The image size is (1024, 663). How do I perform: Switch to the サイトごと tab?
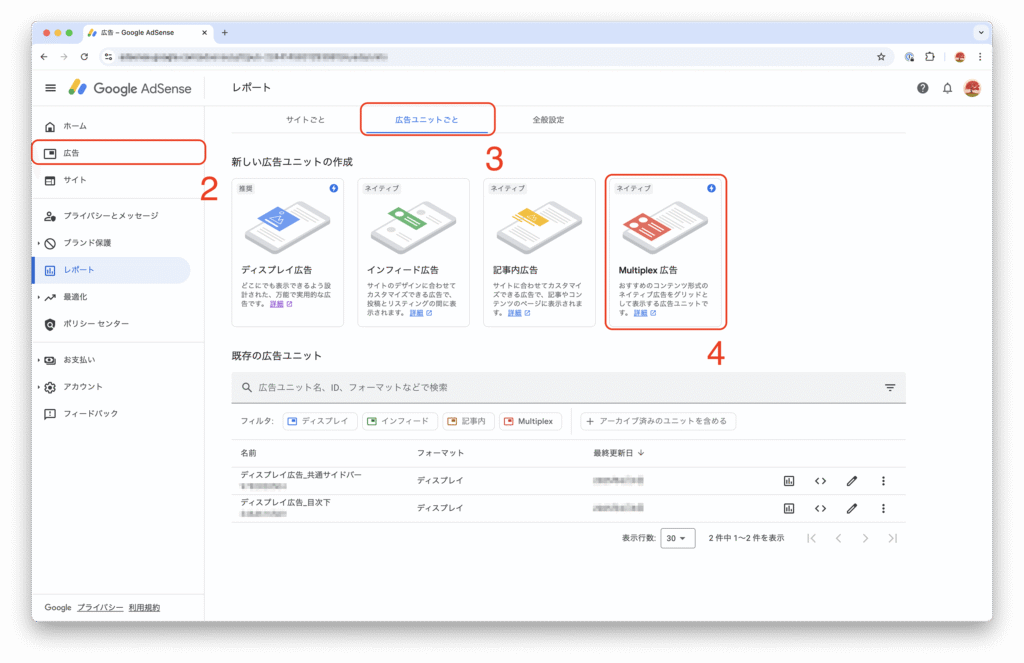pyautogui.click(x=306, y=120)
